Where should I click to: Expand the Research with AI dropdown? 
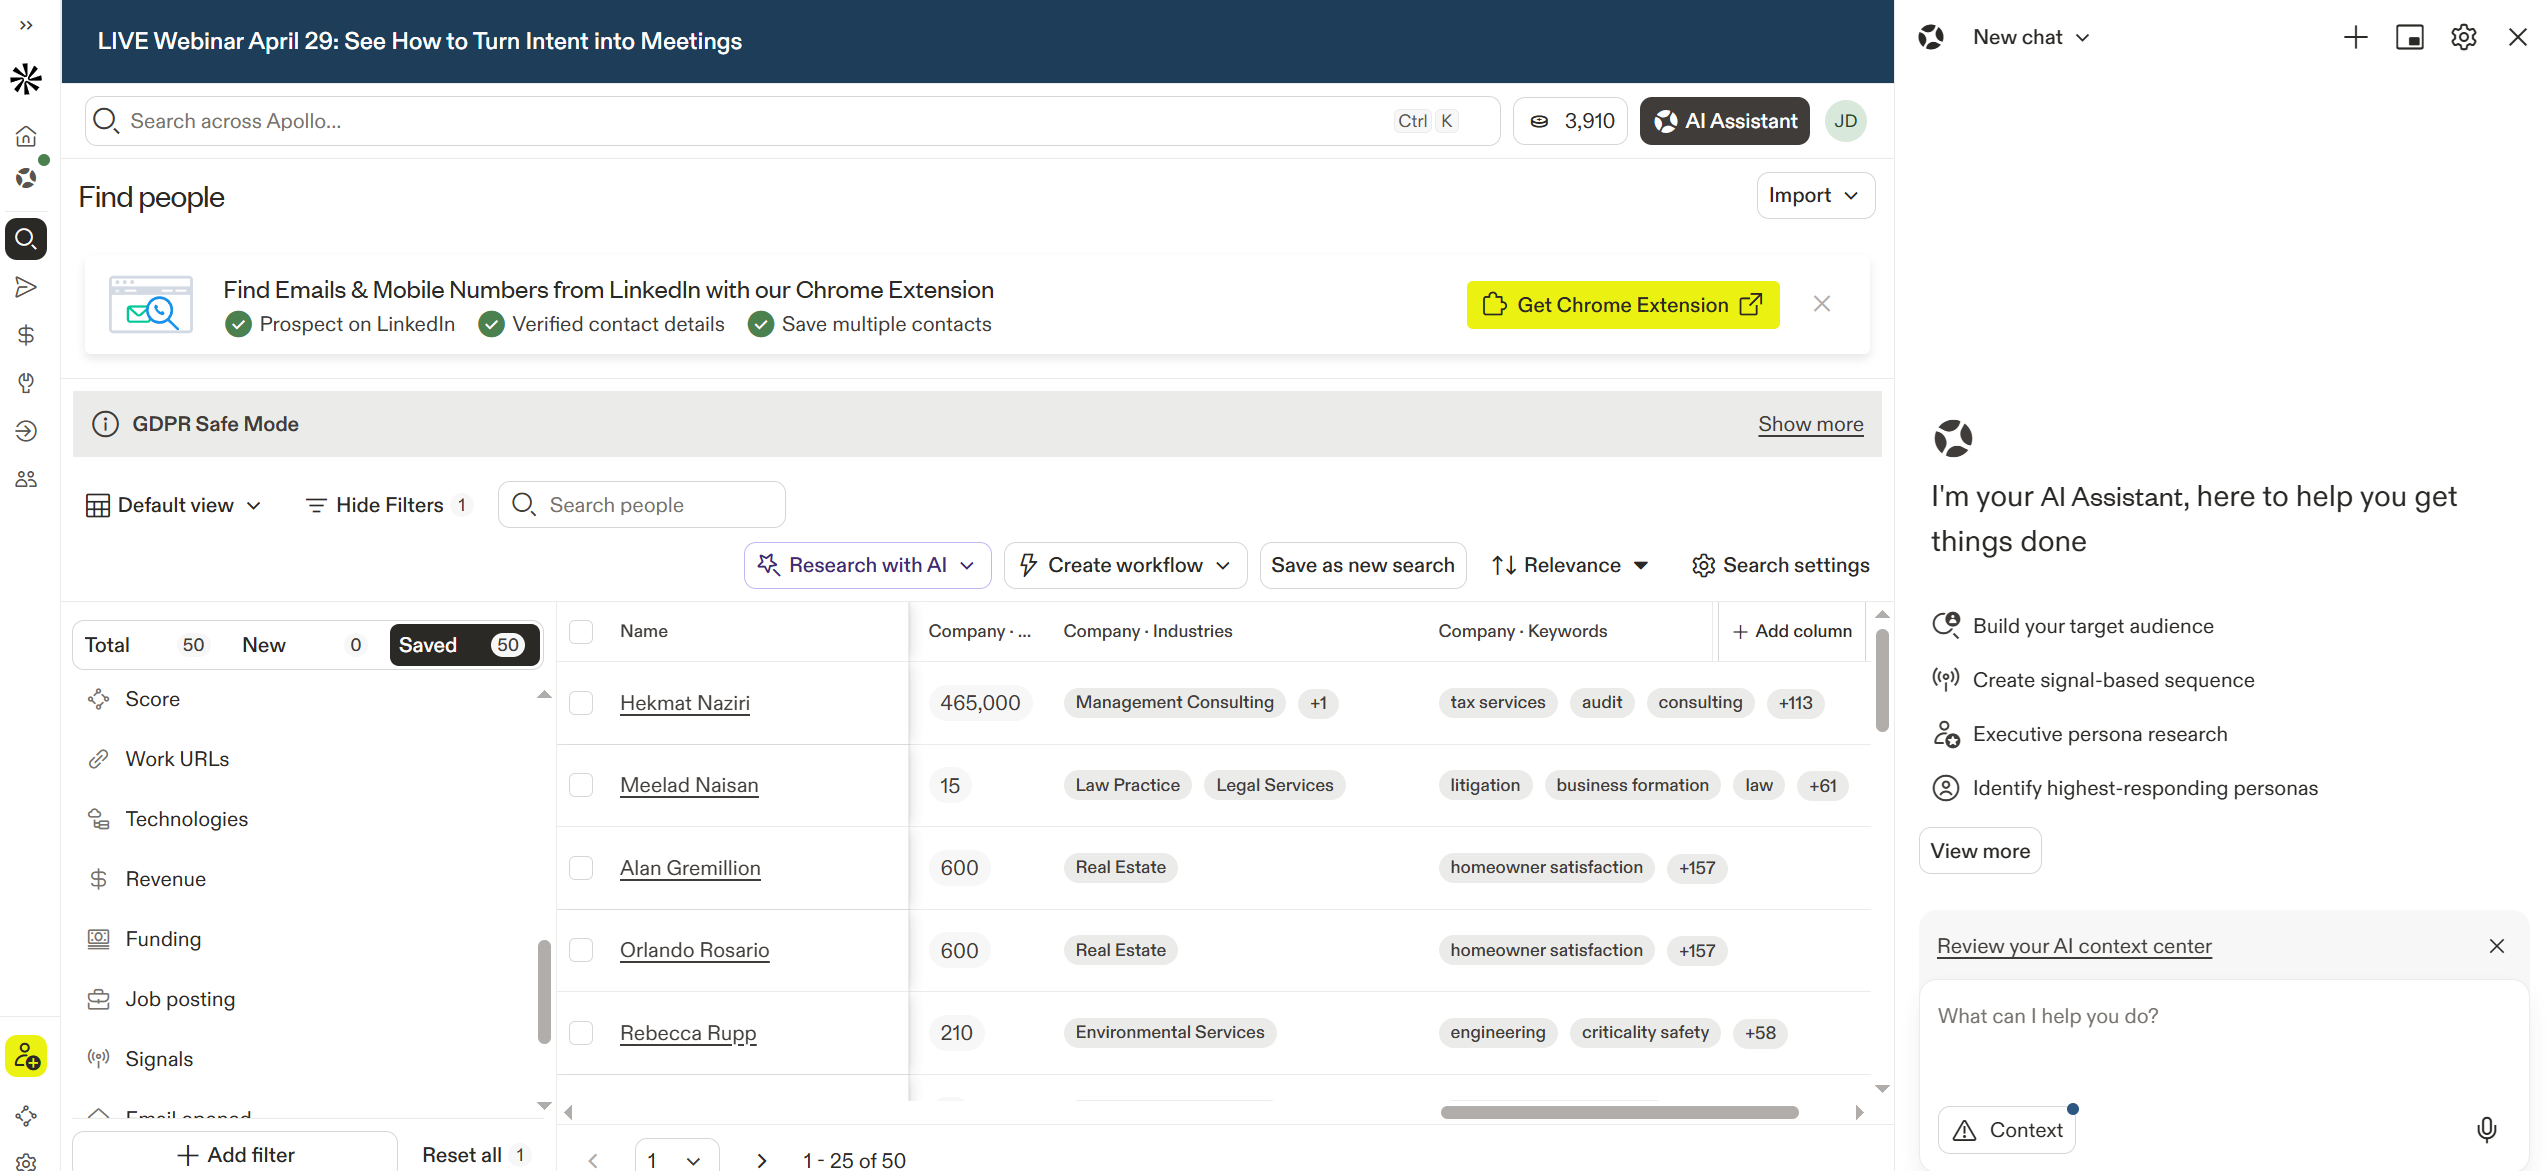click(x=867, y=565)
